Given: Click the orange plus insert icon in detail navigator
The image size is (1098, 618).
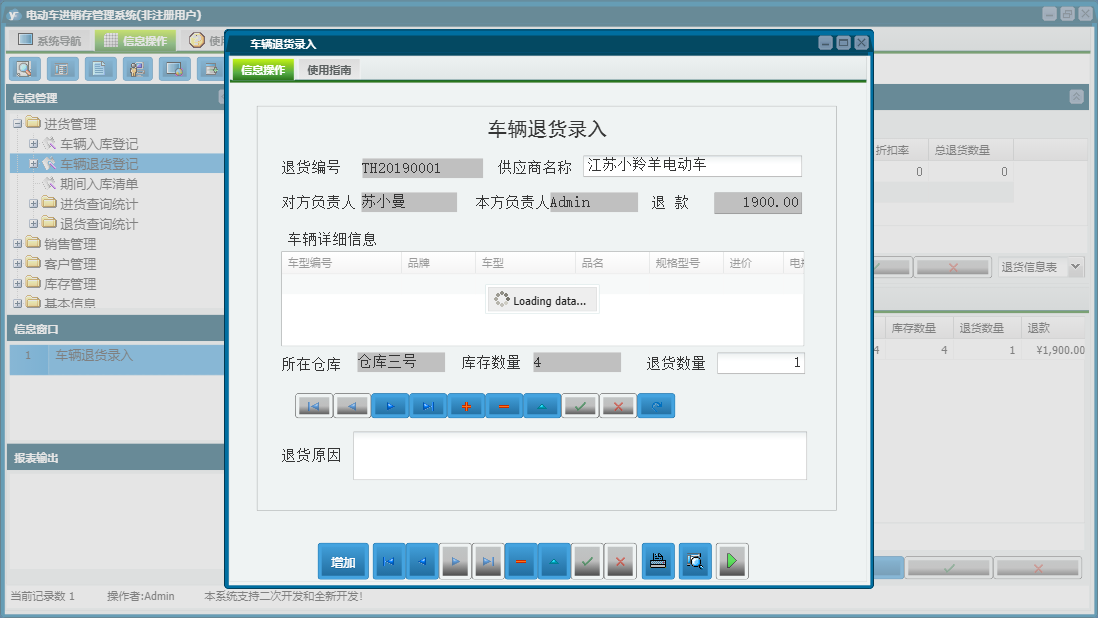Looking at the screenshot, I should click(466, 406).
